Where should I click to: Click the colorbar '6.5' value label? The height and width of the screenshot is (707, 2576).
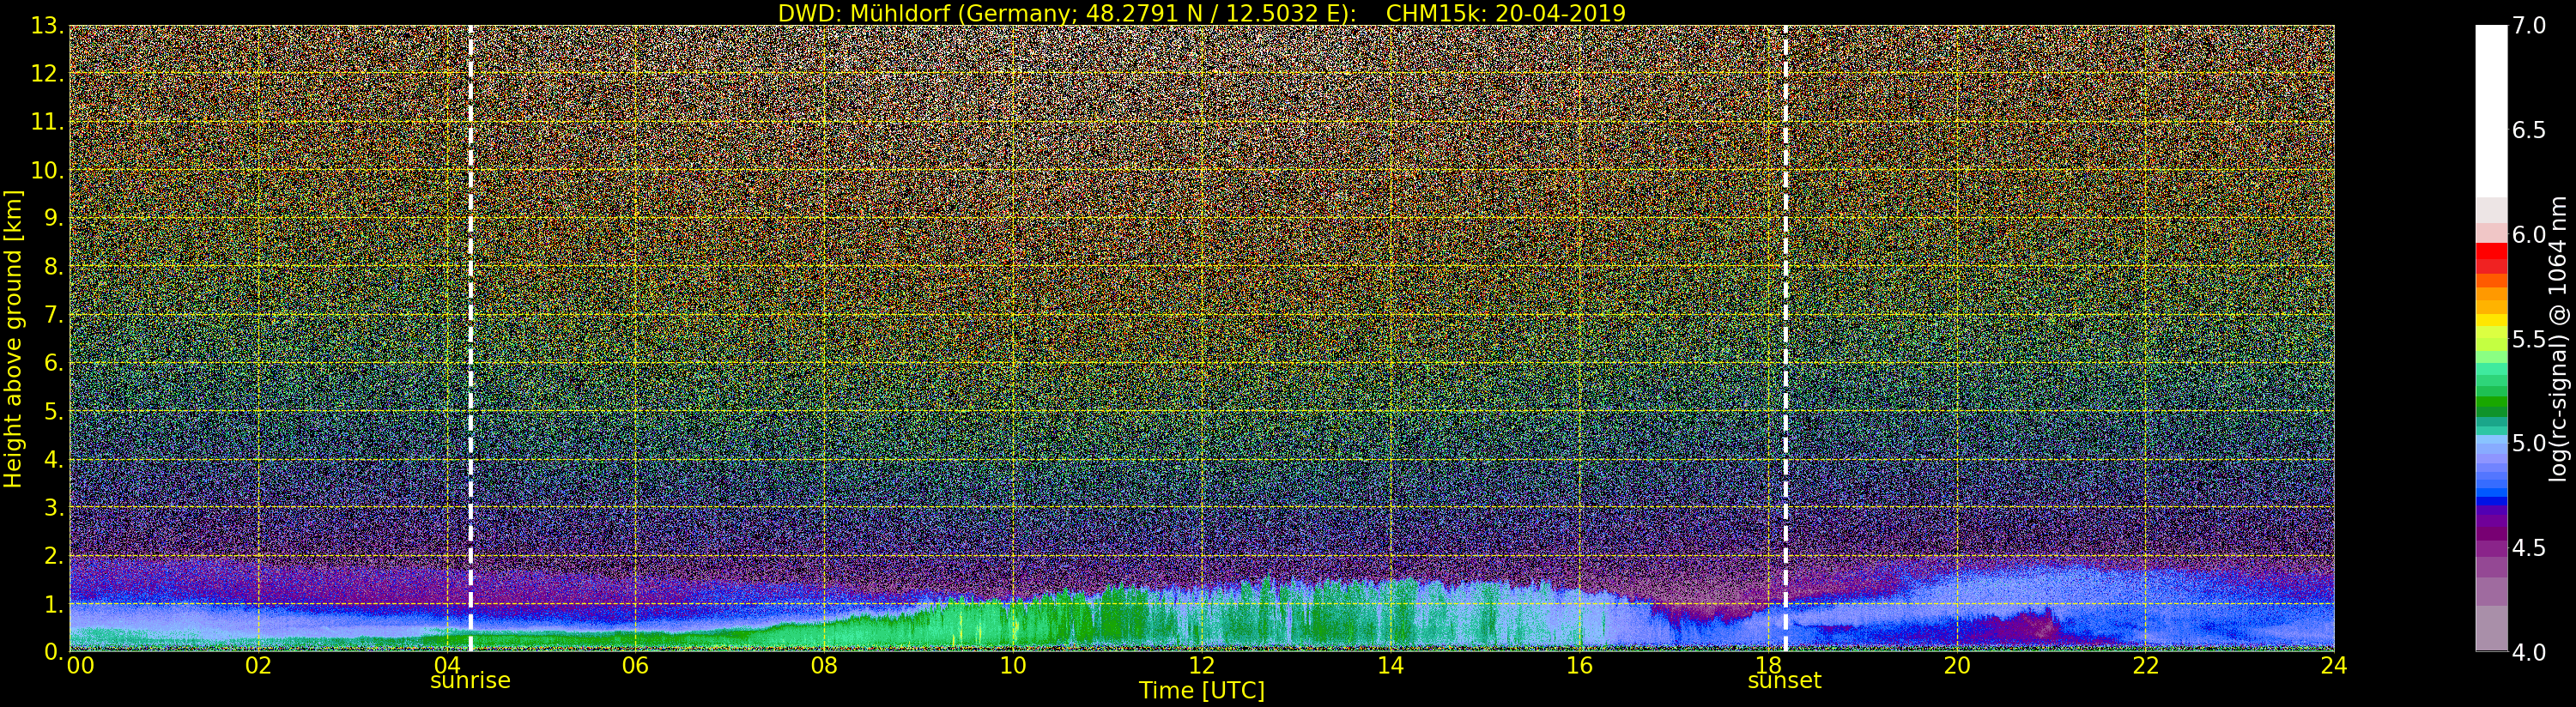point(2529,130)
